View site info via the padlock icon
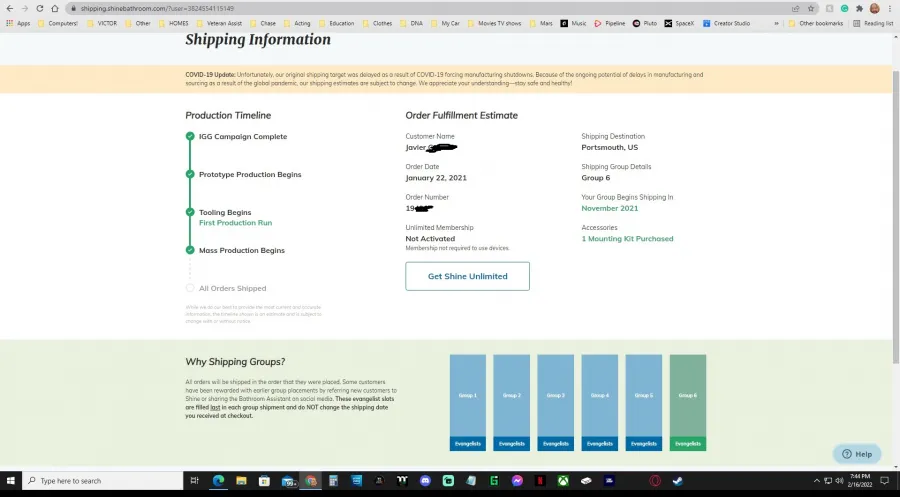The image size is (900, 497). 73,9
